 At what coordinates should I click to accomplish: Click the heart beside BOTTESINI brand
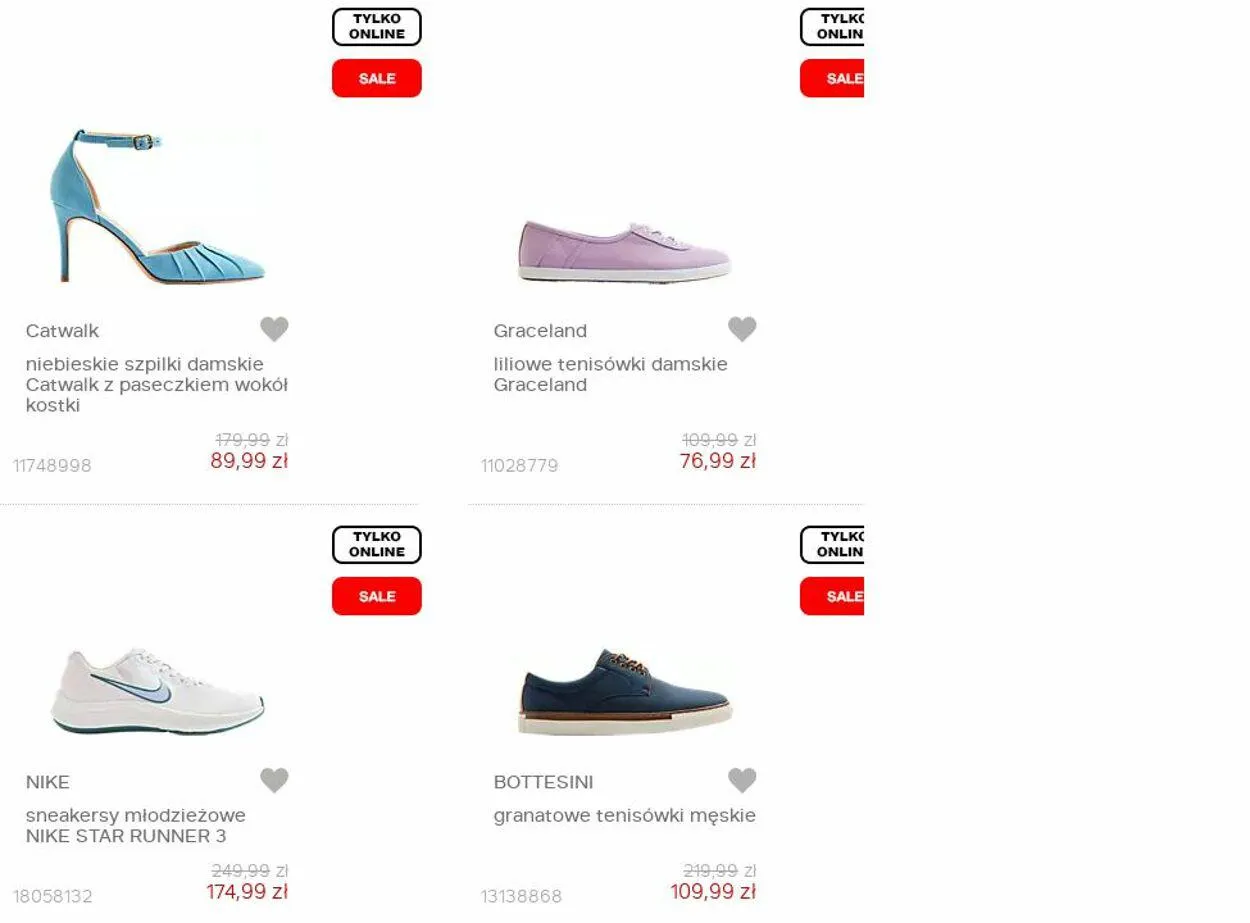(x=742, y=780)
